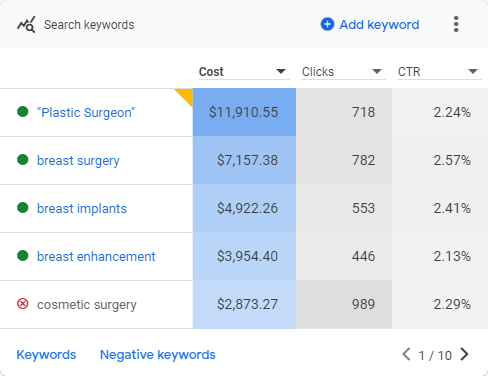488x376 pixels.
Task: Toggle green status dot for breast enhancement
Action: pyautogui.click(x=23, y=256)
